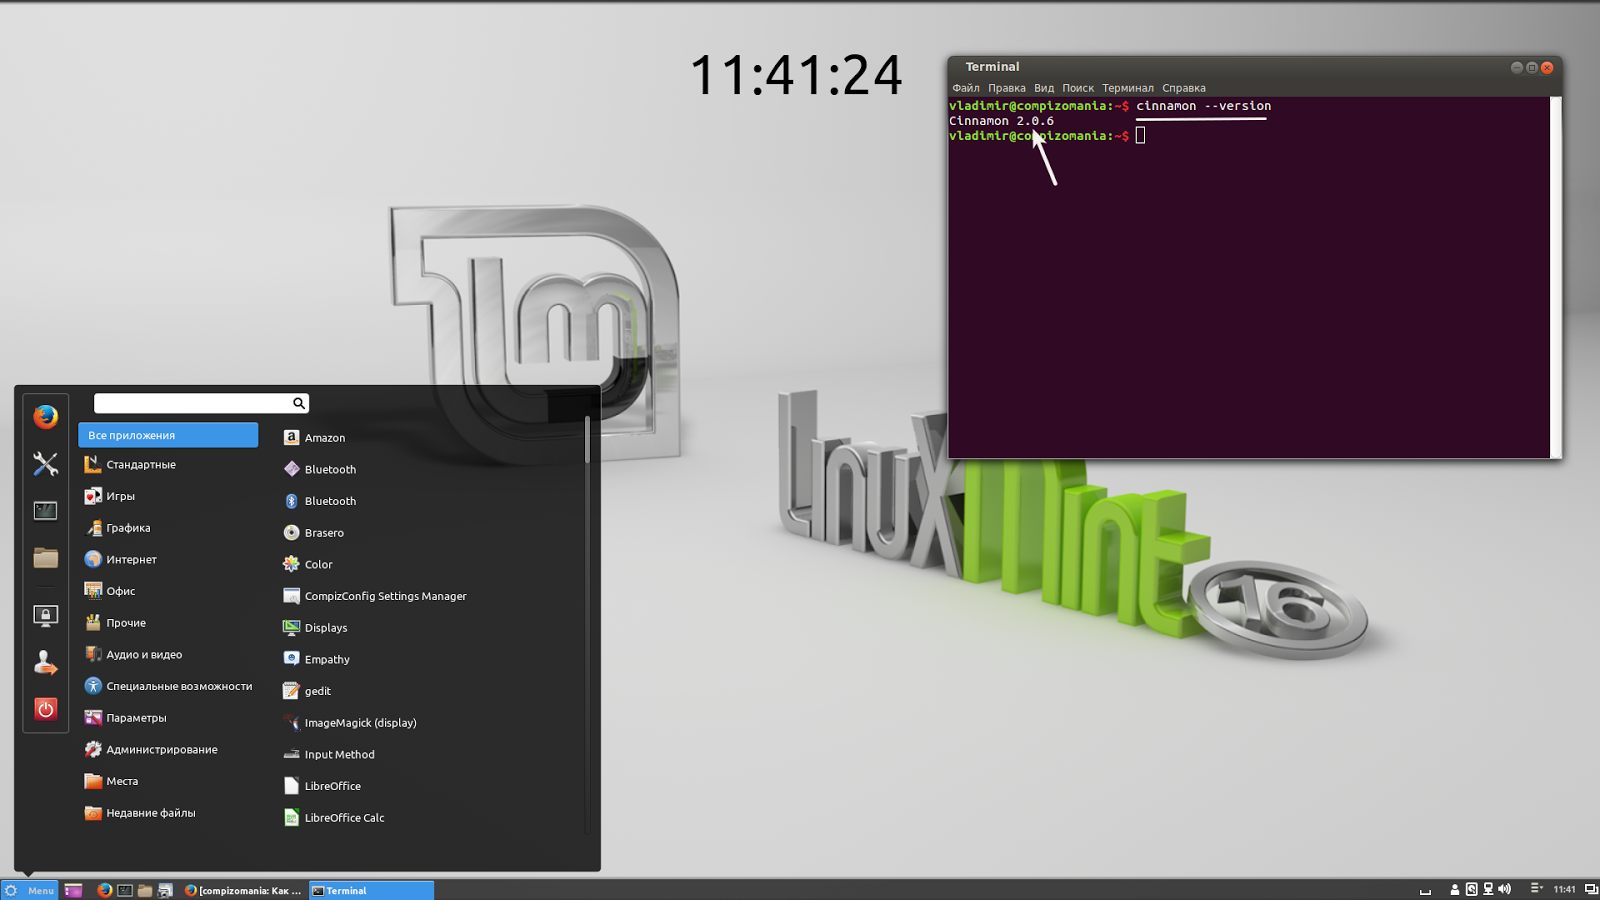
Task: Click the Menu button on the panel
Action: click(29, 890)
